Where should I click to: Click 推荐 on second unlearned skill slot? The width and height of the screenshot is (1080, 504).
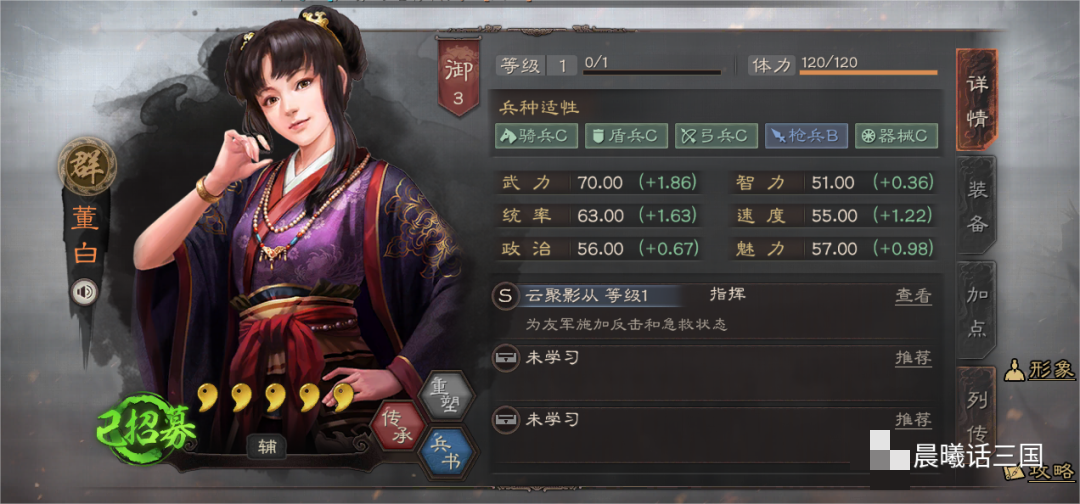tap(913, 419)
